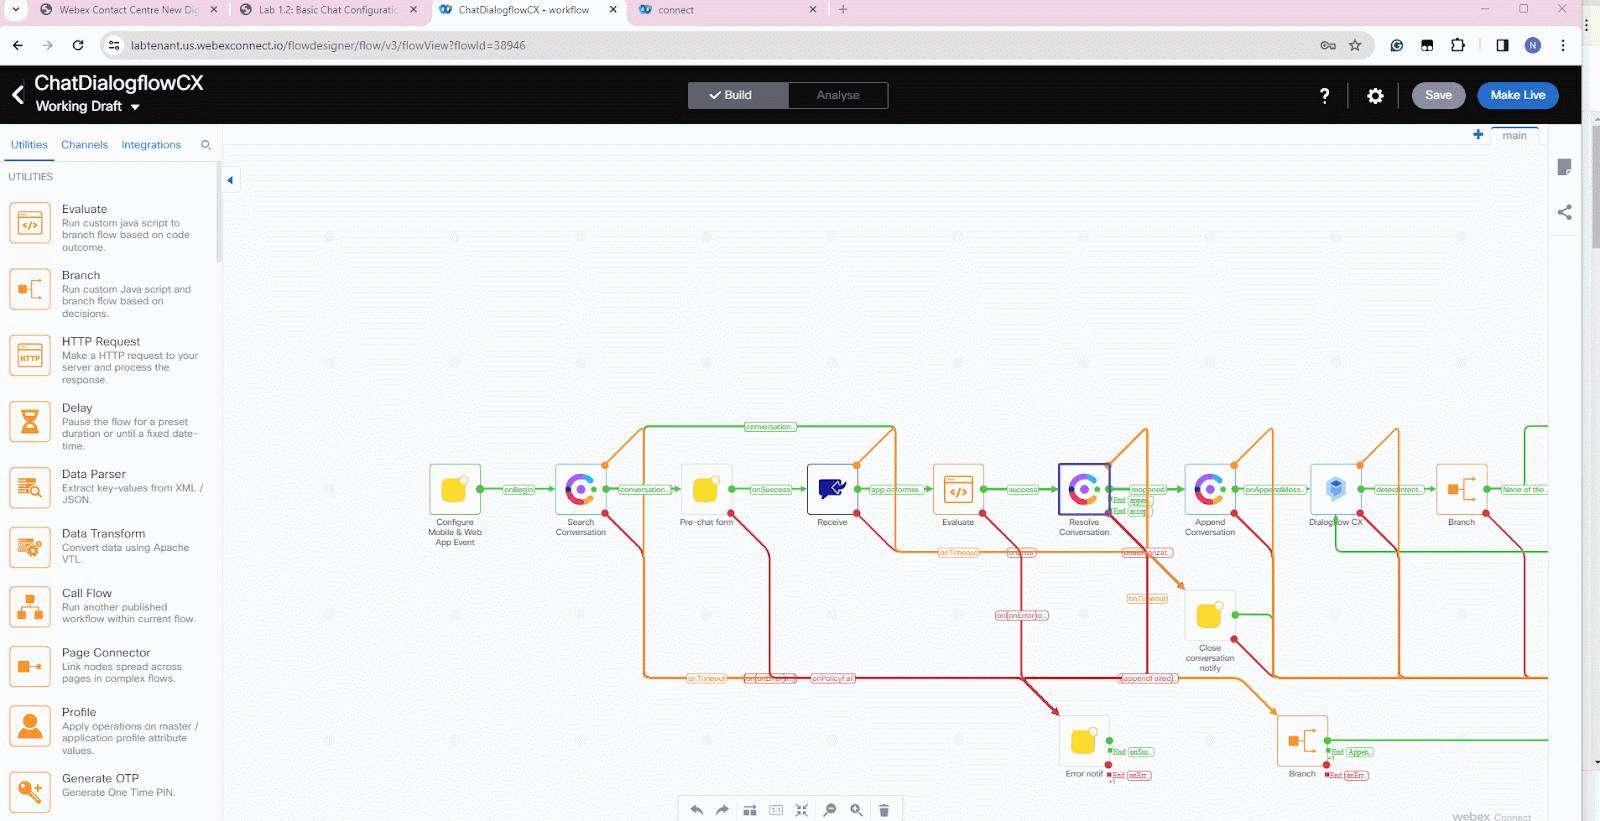Select the Pre-chat form node
The image size is (1600, 821).
[706, 489]
